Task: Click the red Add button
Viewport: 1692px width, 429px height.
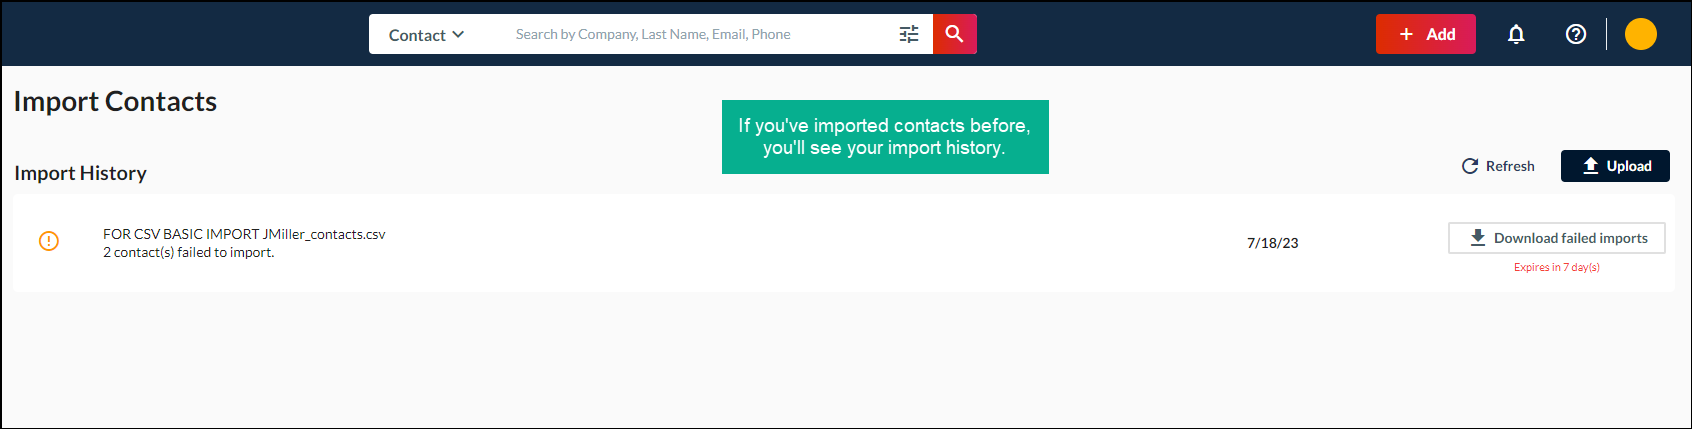Action: tap(1425, 34)
